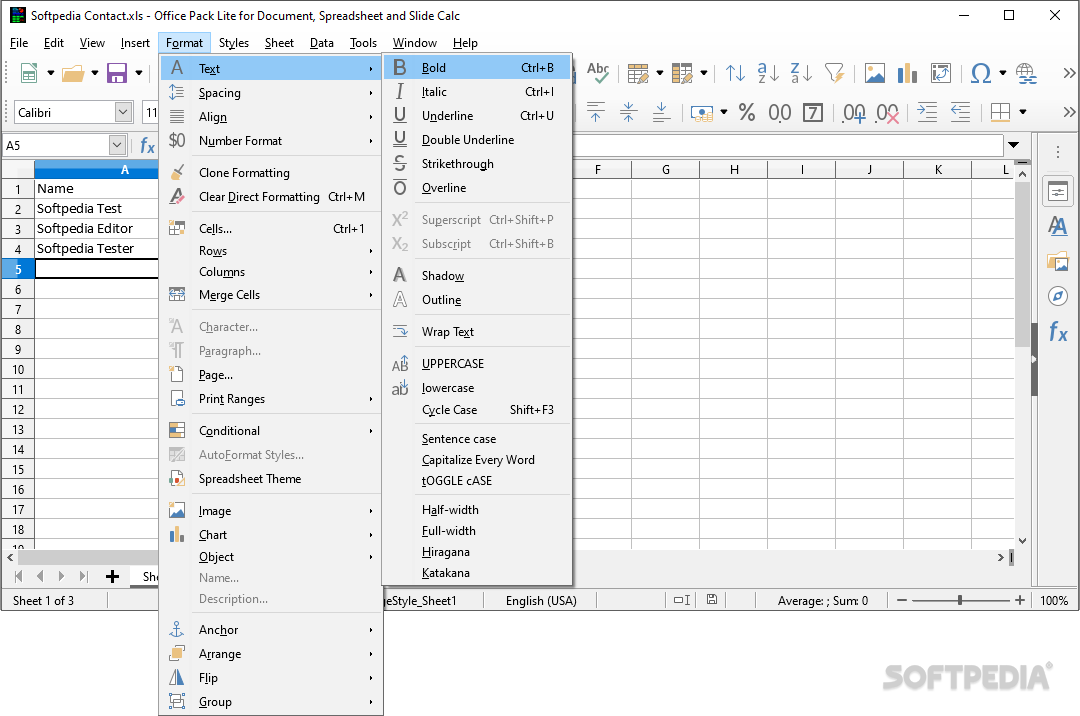Image resolution: width=1080 pixels, height=716 pixels.
Task: Select UPPERCASE text conversion
Action: pos(477,364)
